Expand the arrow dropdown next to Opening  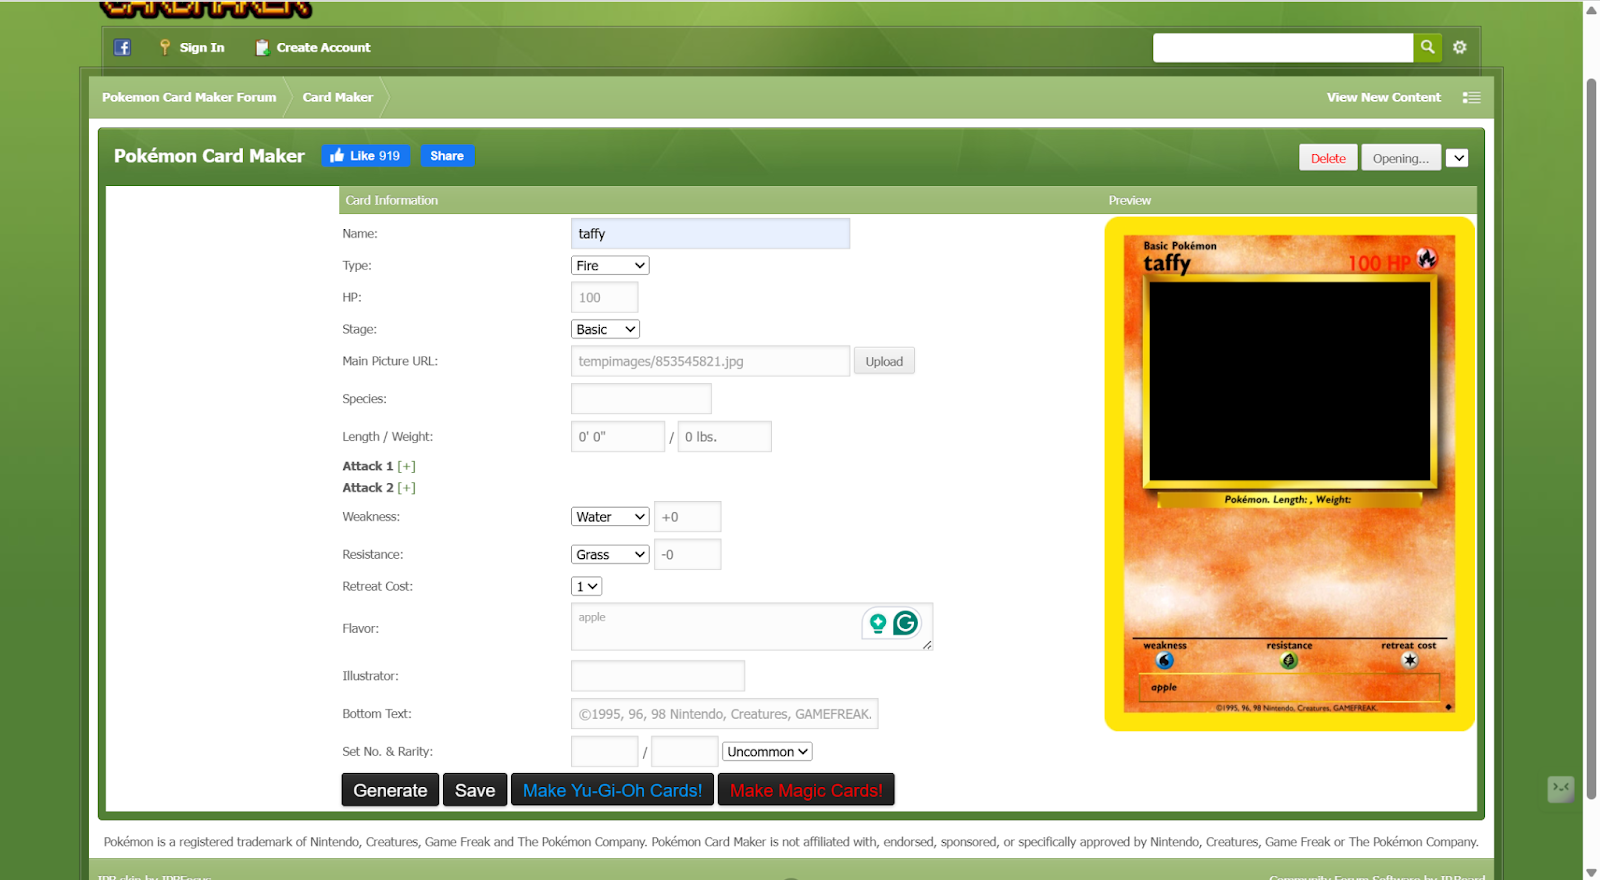click(1458, 158)
